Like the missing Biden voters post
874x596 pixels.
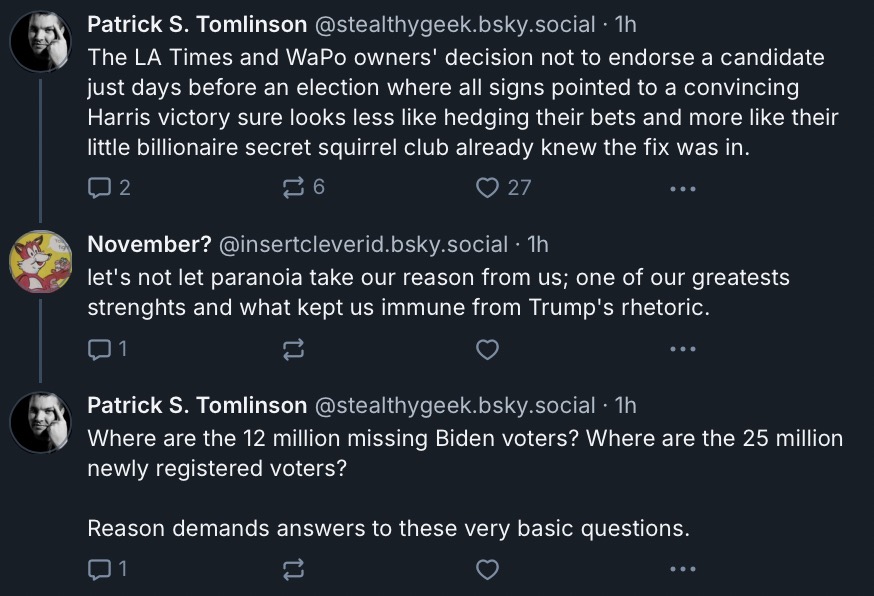tap(487, 569)
